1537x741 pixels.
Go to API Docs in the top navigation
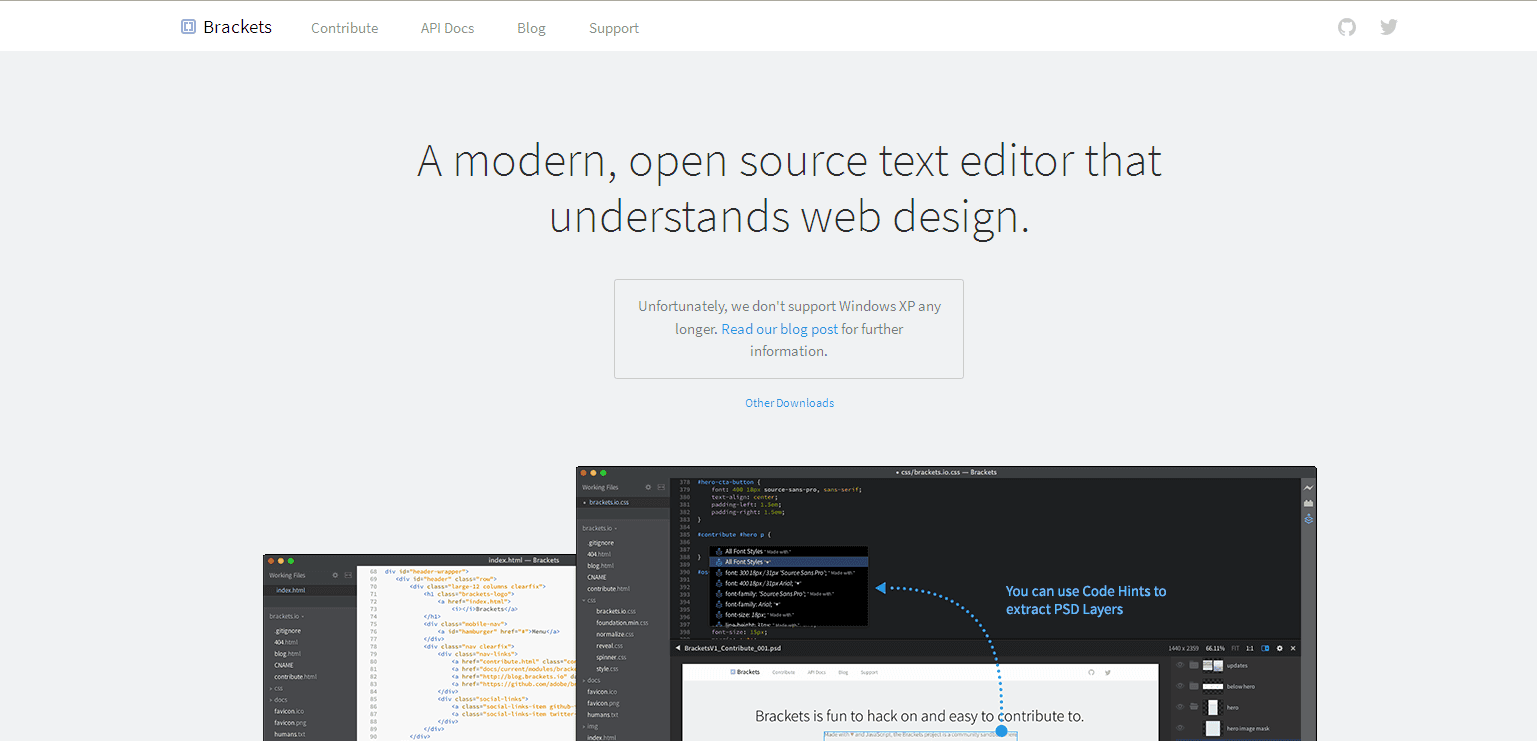tap(448, 28)
